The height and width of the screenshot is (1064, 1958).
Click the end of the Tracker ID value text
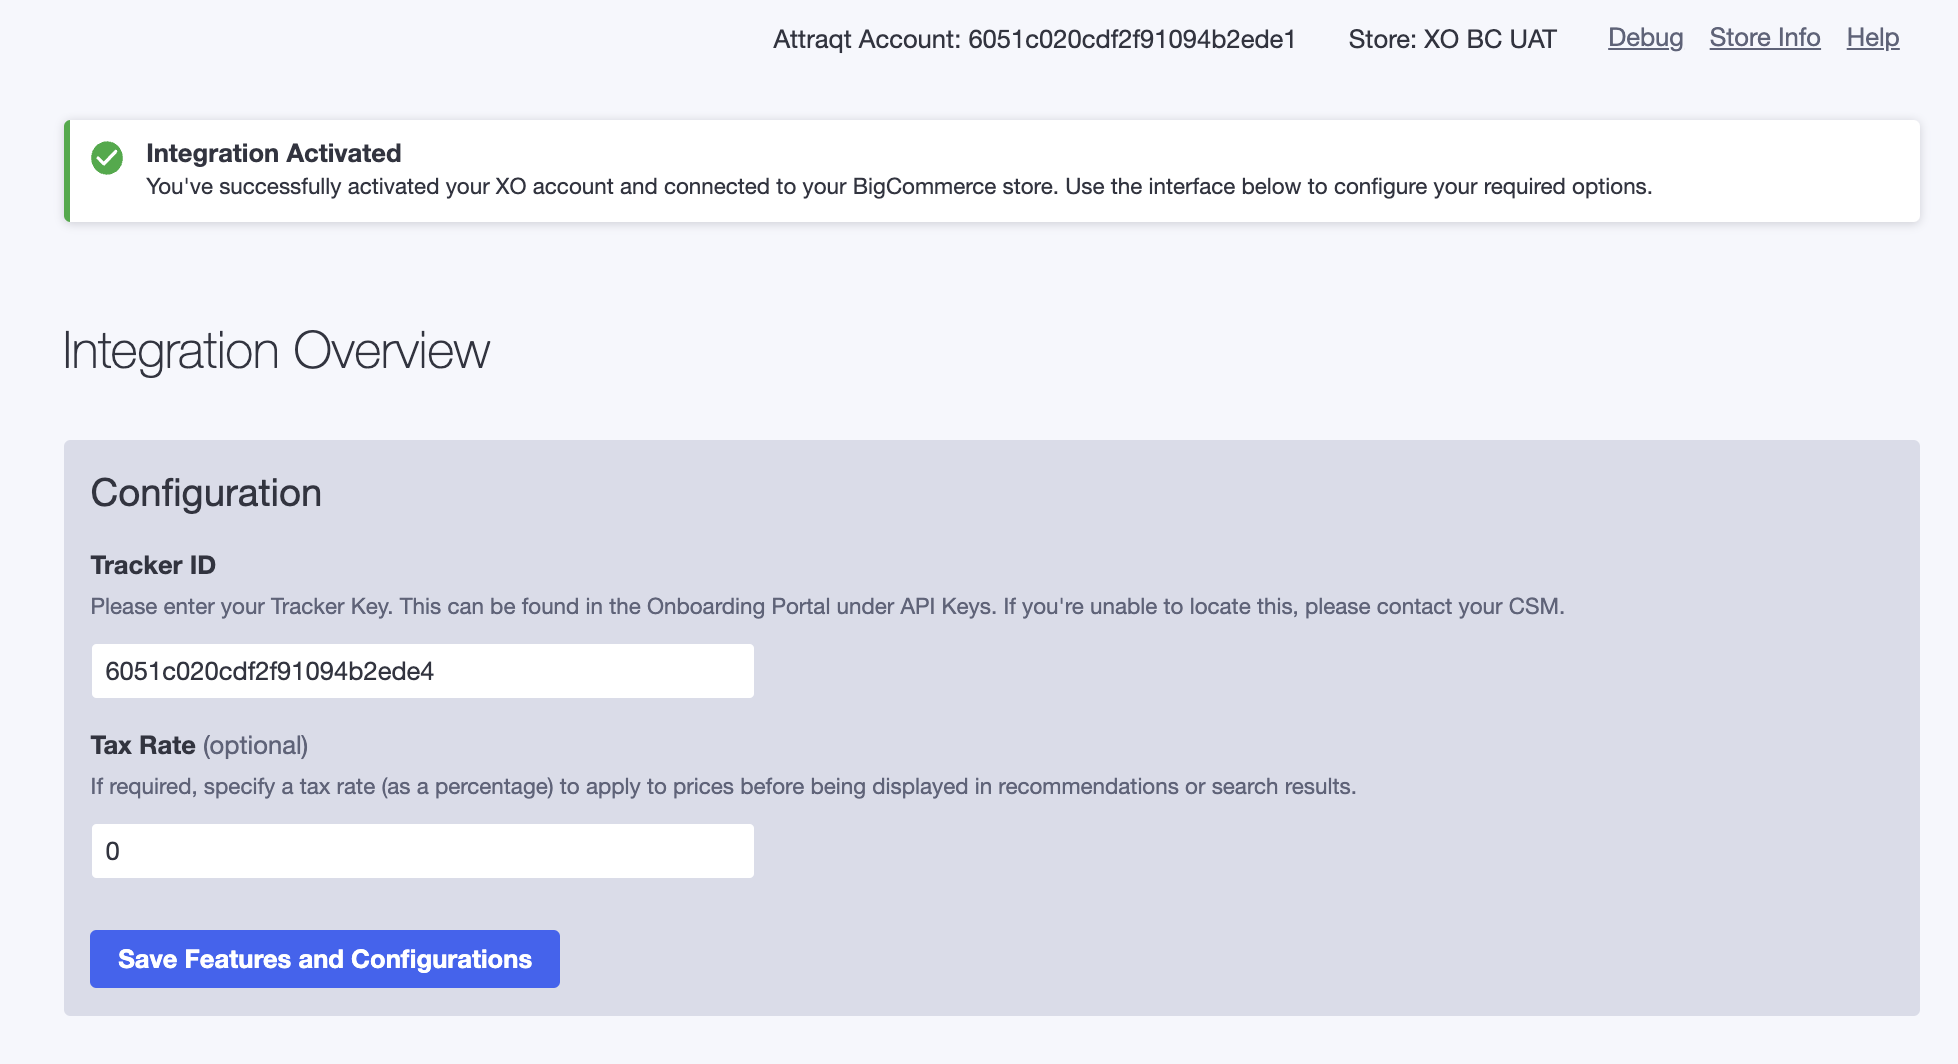click(434, 671)
